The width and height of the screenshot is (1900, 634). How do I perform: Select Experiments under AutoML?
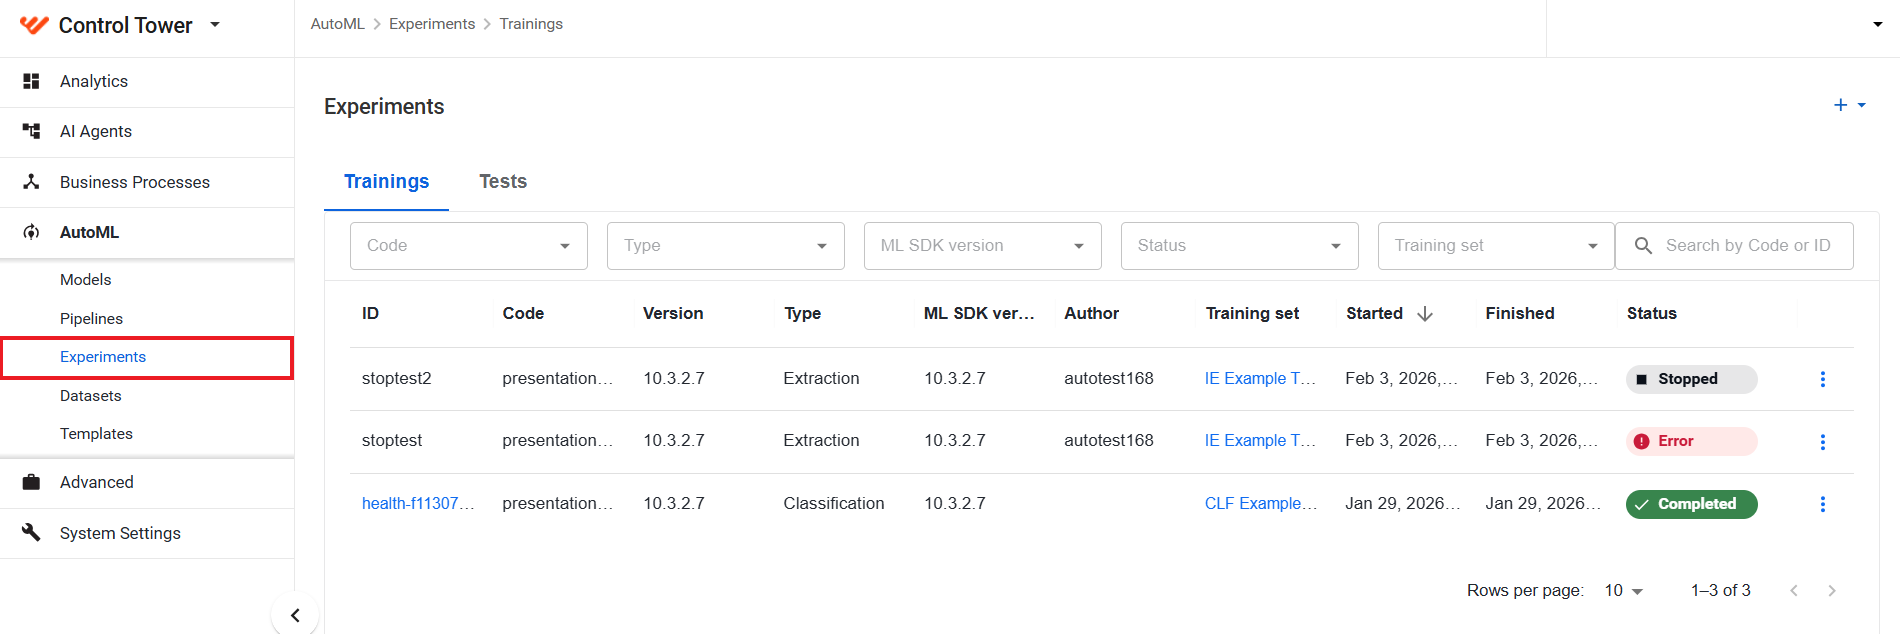147,357
